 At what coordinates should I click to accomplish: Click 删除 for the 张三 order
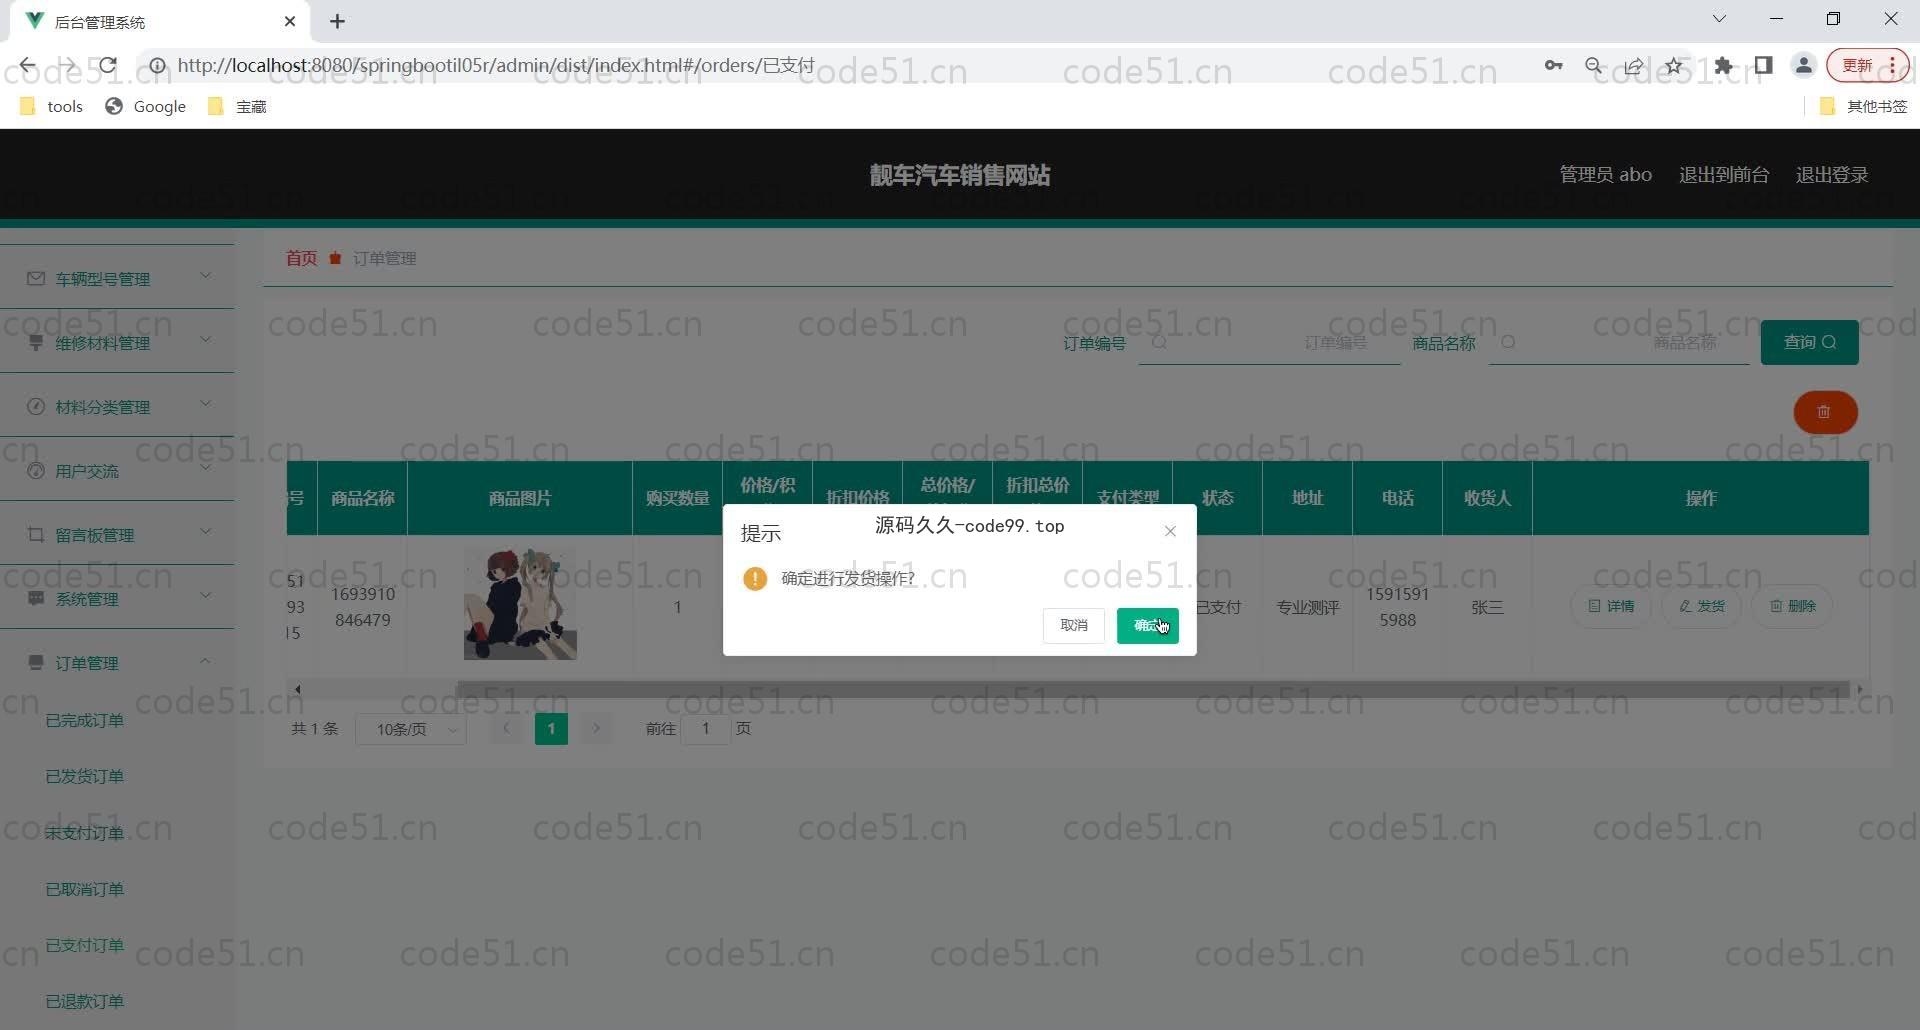coord(1792,606)
